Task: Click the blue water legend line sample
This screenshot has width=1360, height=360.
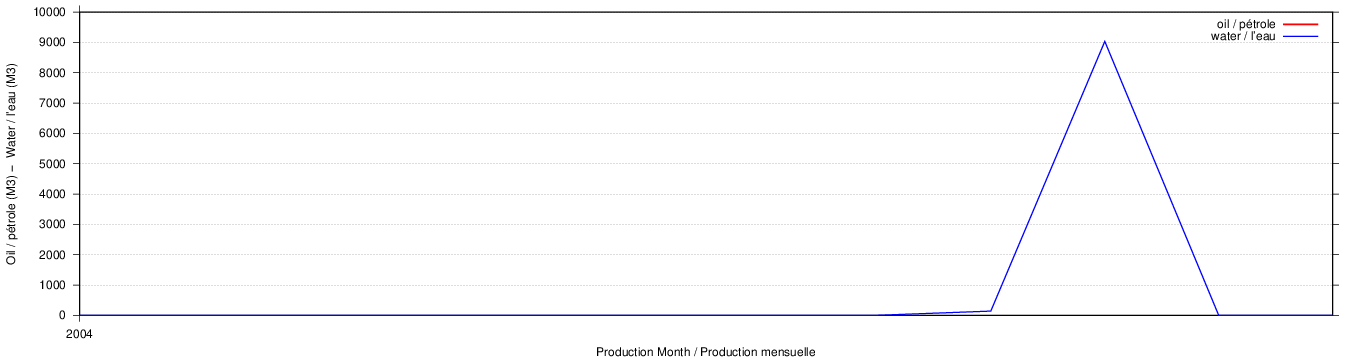Action: pos(1301,36)
